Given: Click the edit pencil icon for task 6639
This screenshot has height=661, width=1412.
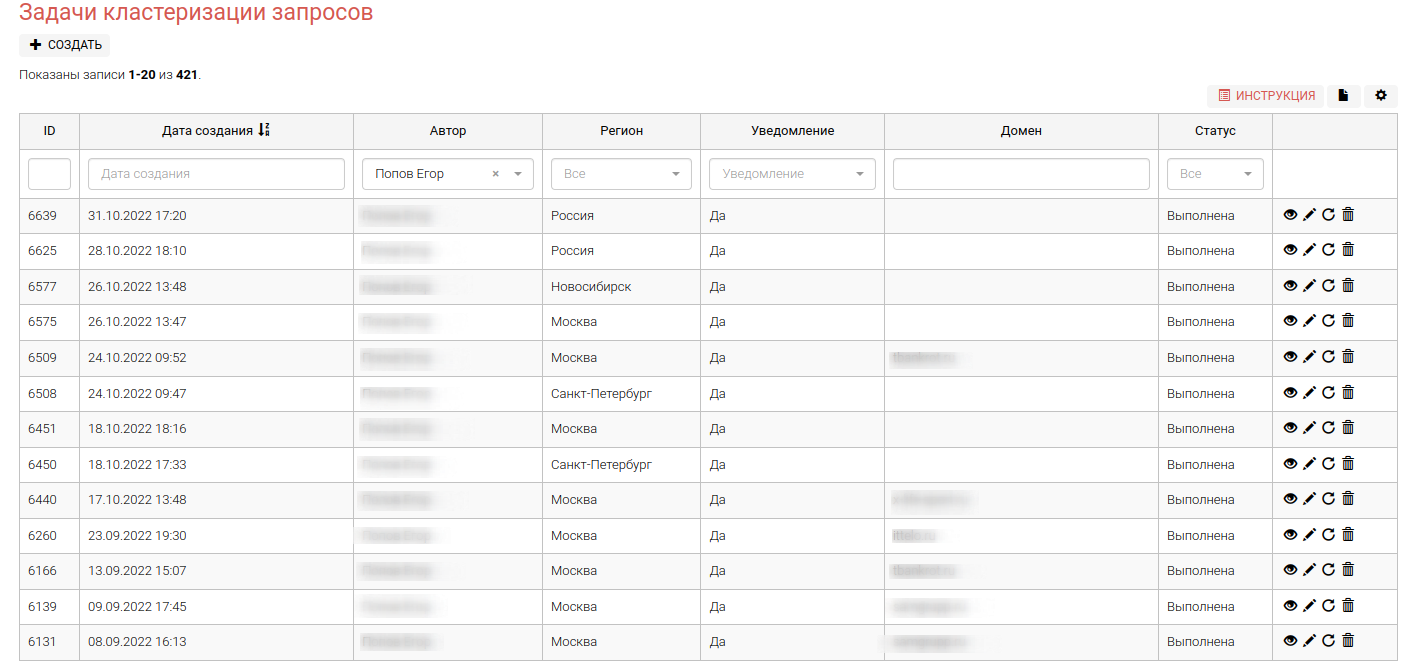Looking at the screenshot, I should pyautogui.click(x=1309, y=215).
